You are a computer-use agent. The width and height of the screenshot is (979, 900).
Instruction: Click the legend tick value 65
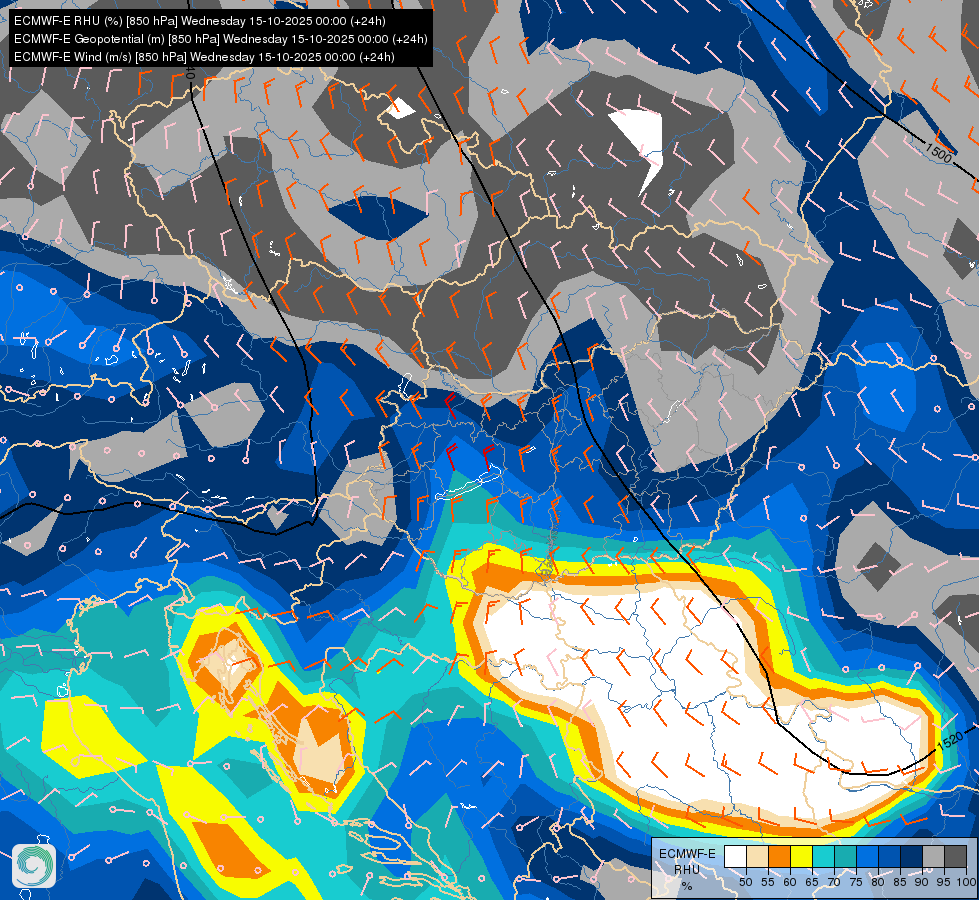coord(812,882)
